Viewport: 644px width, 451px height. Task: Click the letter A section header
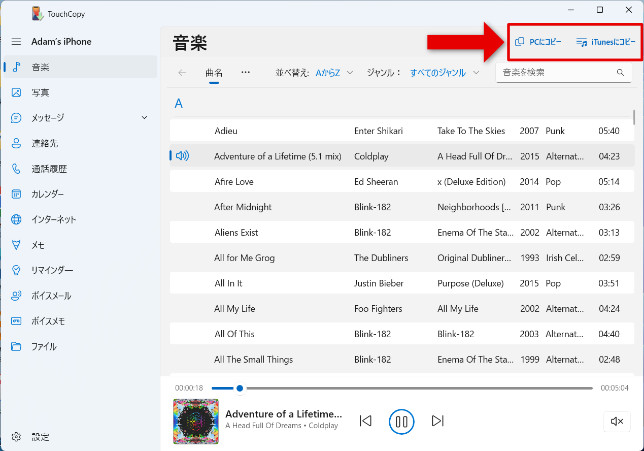coord(178,104)
